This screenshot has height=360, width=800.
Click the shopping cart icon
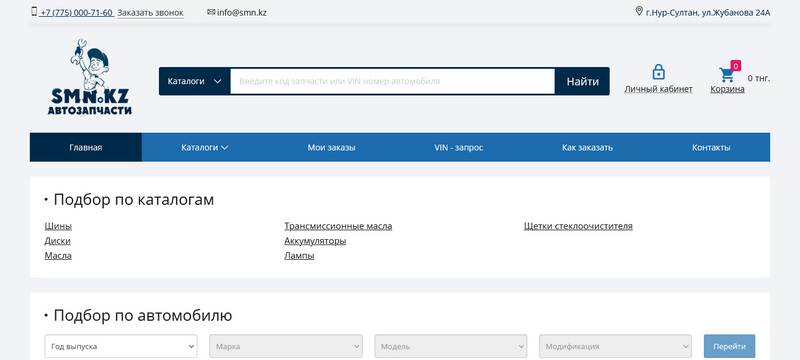click(727, 75)
